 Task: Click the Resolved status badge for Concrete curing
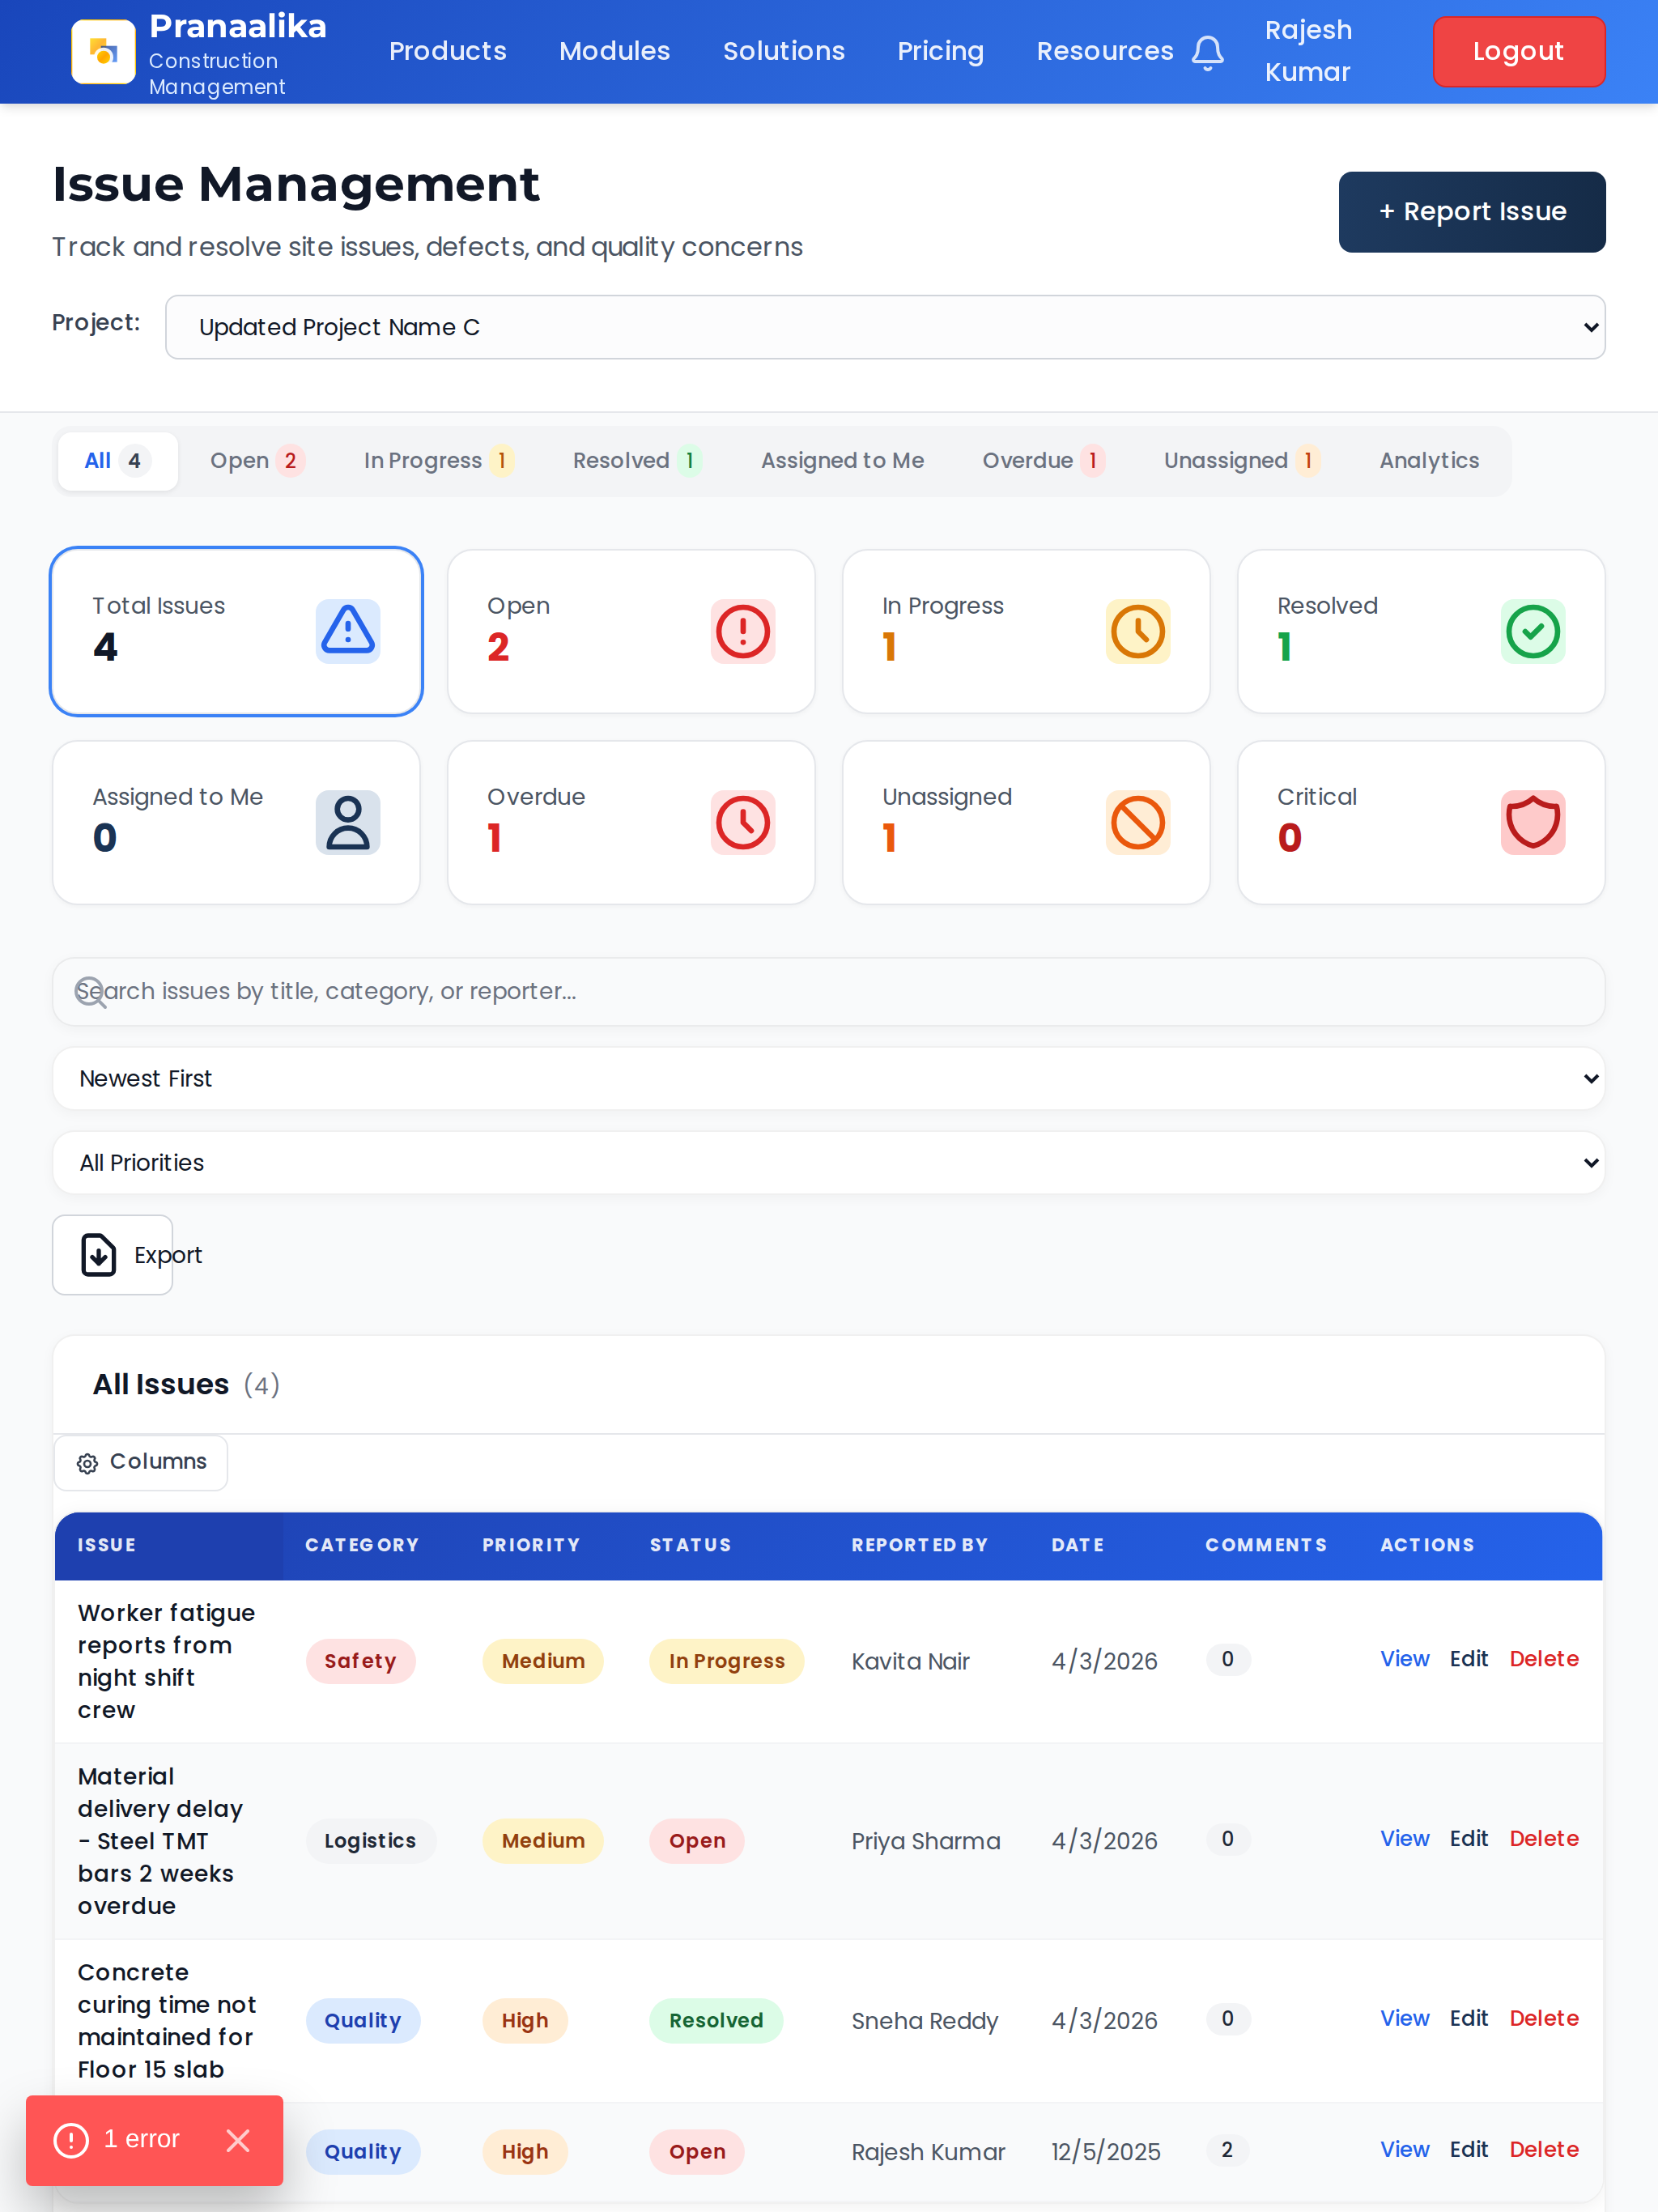[x=716, y=2021]
